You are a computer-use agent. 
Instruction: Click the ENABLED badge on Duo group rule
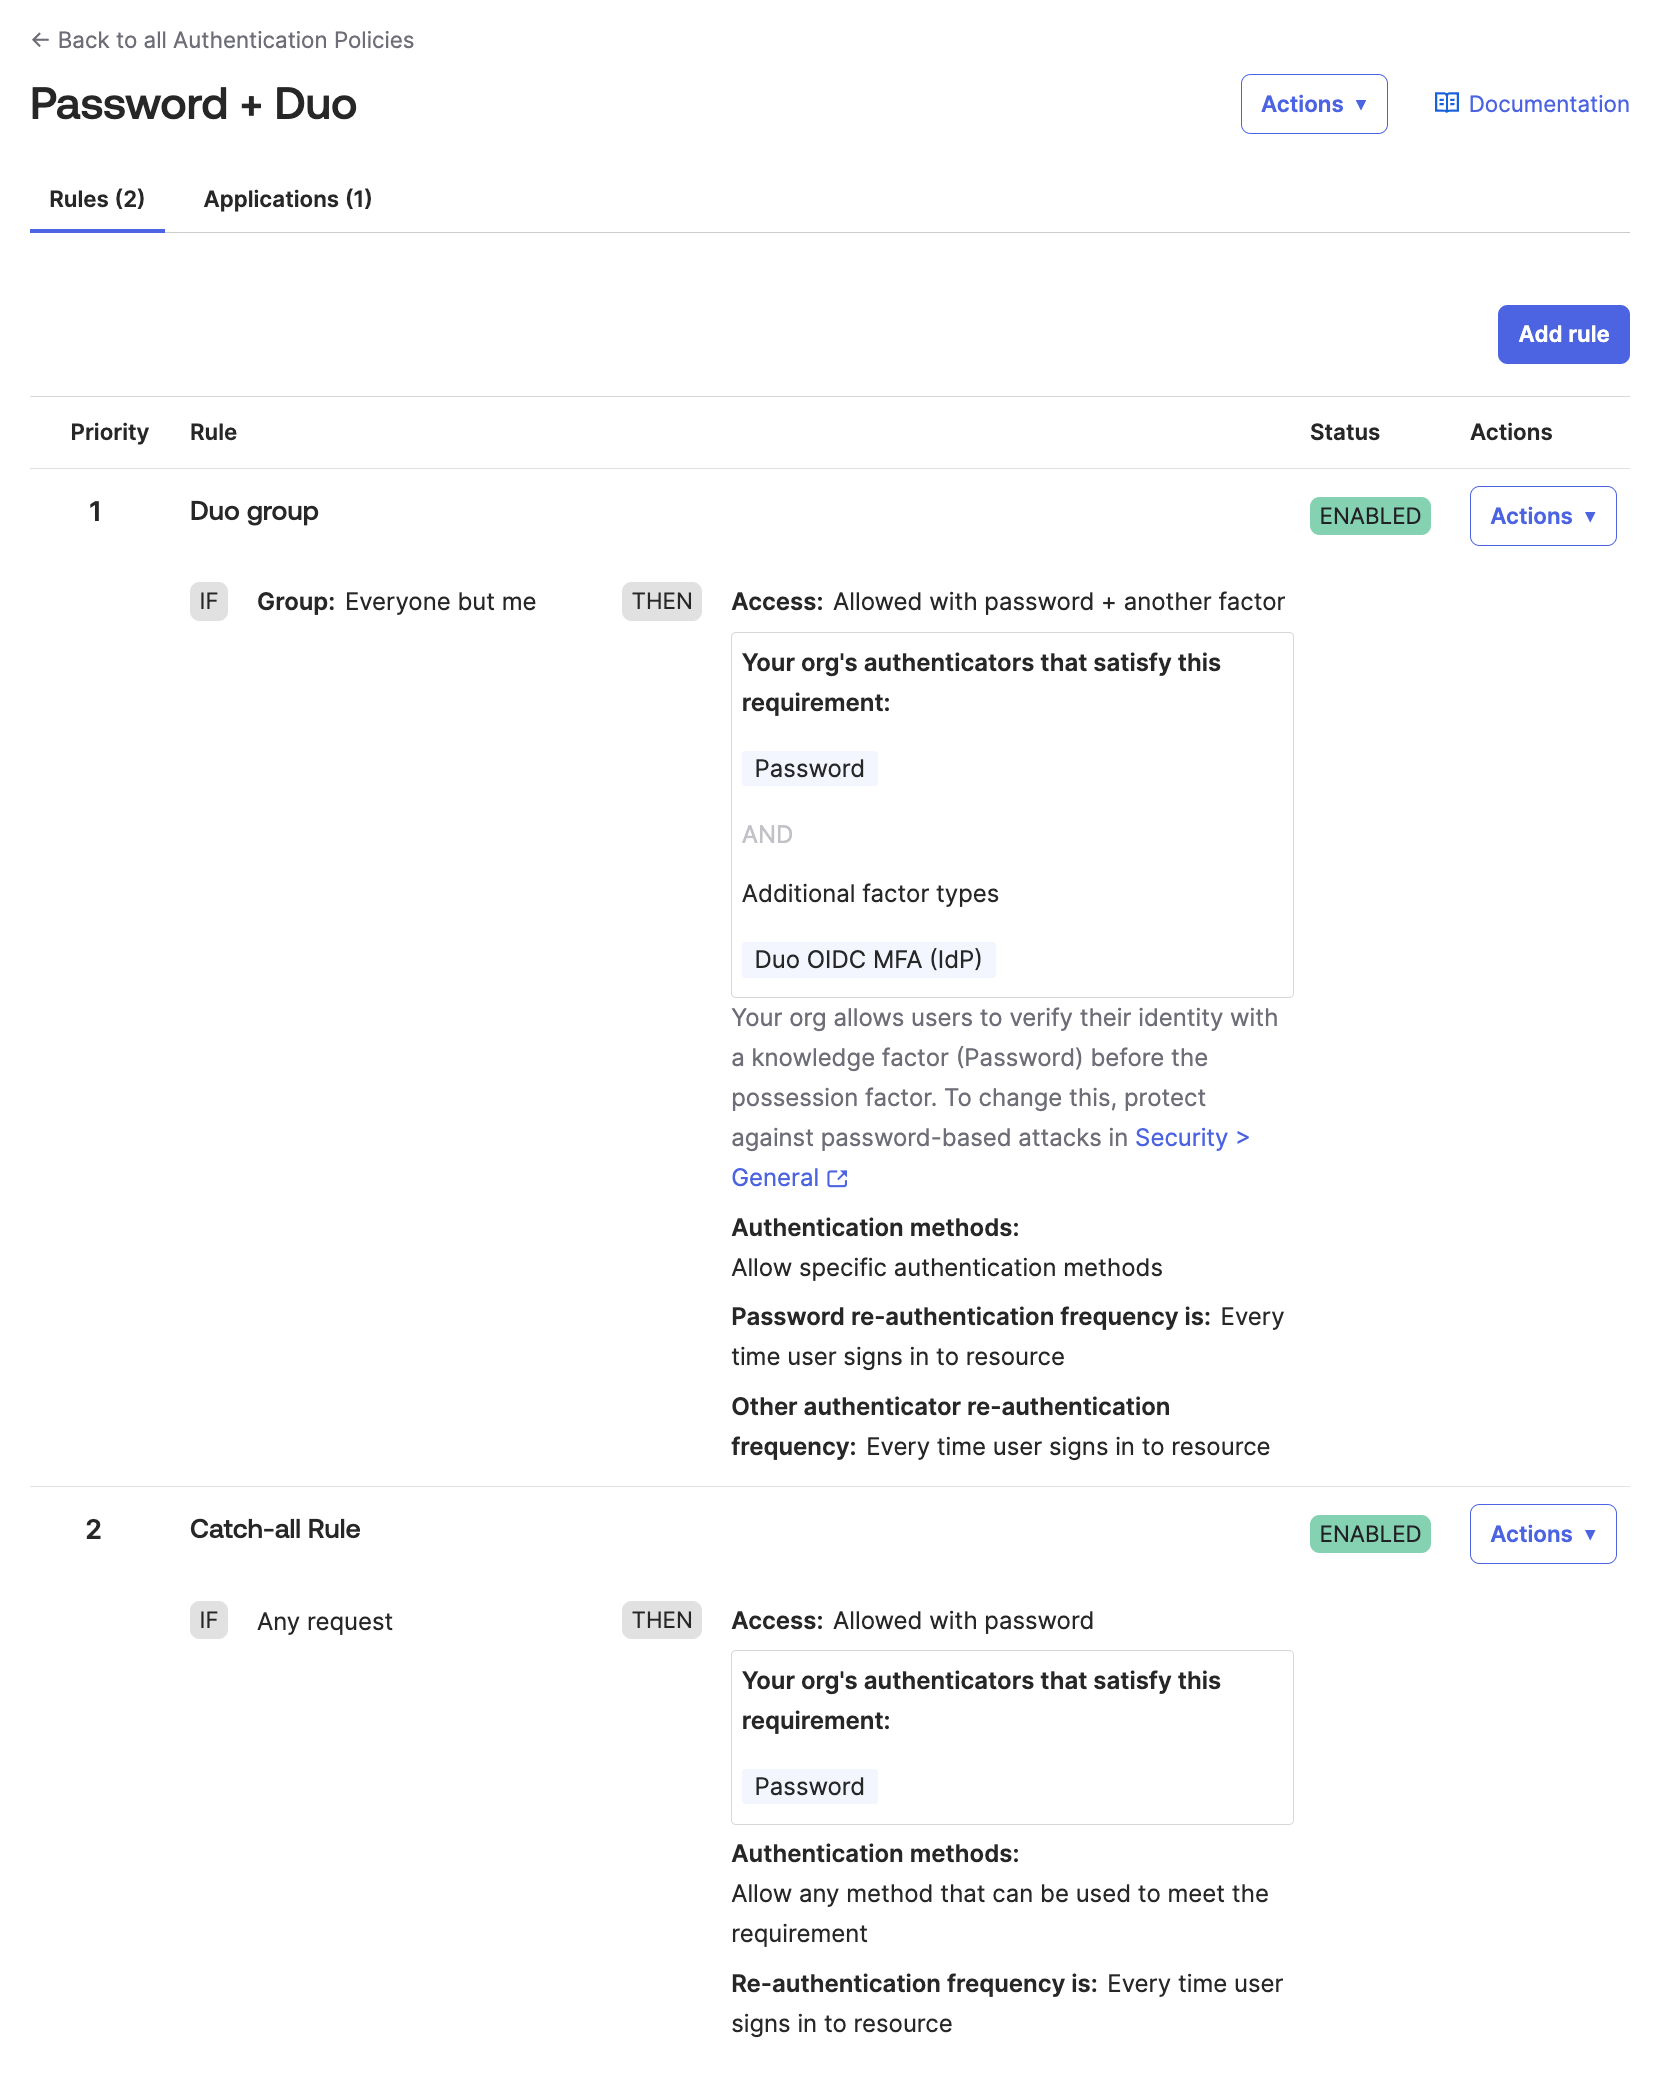click(1369, 516)
